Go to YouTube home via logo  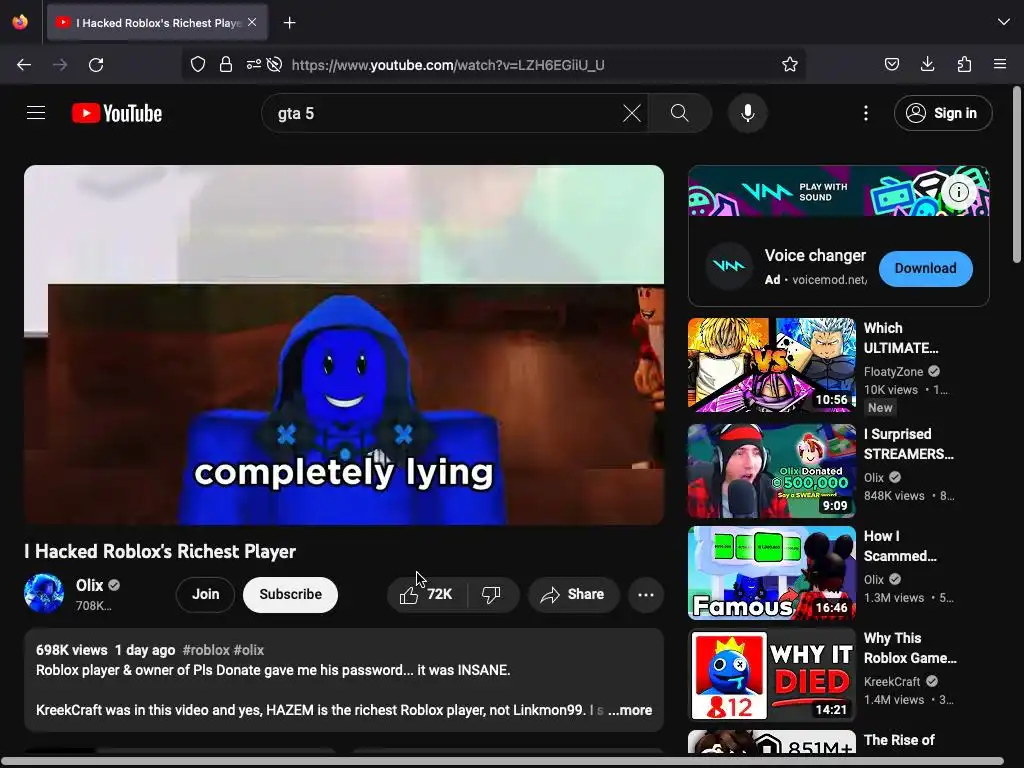pyautogui.click(x=117, y=113)
